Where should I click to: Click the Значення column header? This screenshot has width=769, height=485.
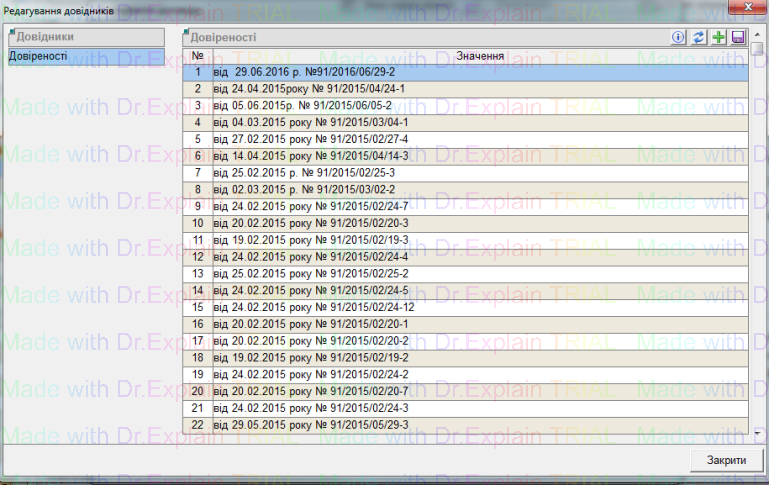pyautogui.click(x=479, y=55)
